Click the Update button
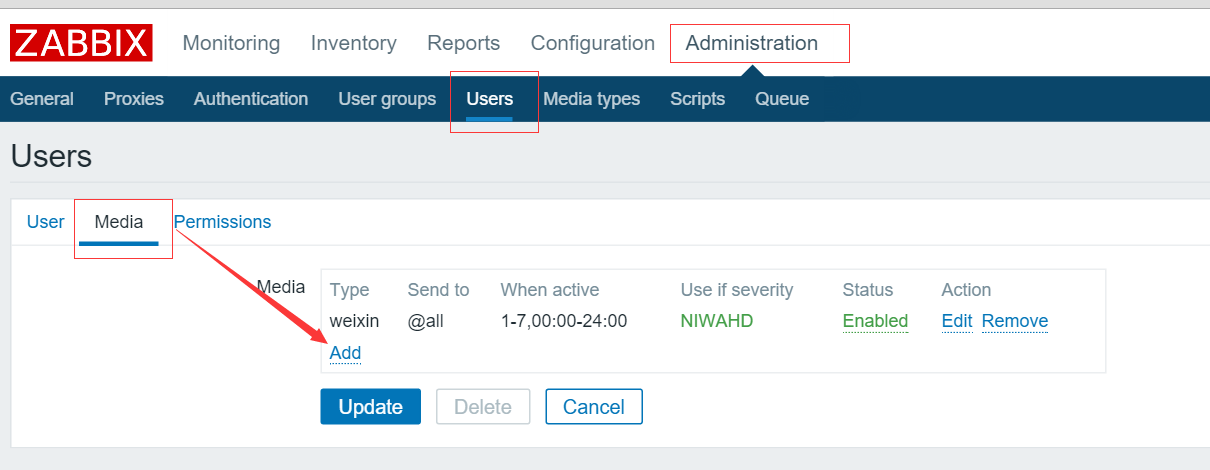 tap(371, 407)
